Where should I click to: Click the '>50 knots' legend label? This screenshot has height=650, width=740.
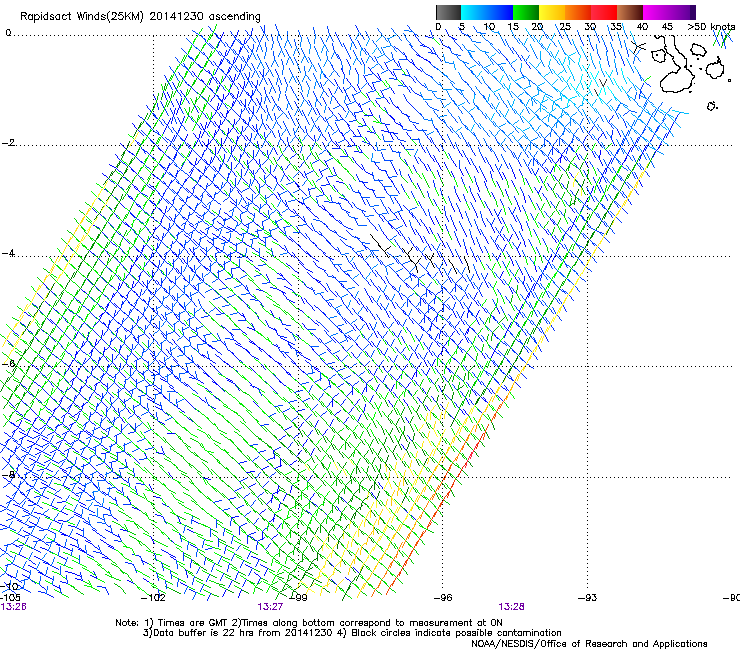pyautogui.click(x=711, y=26)
